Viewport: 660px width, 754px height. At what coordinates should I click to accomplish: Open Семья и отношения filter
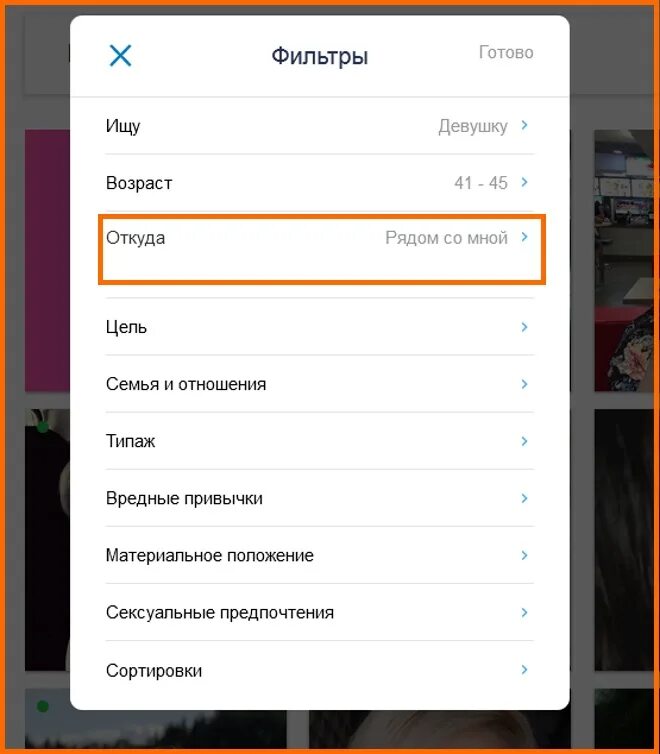[x=320, y=384]
